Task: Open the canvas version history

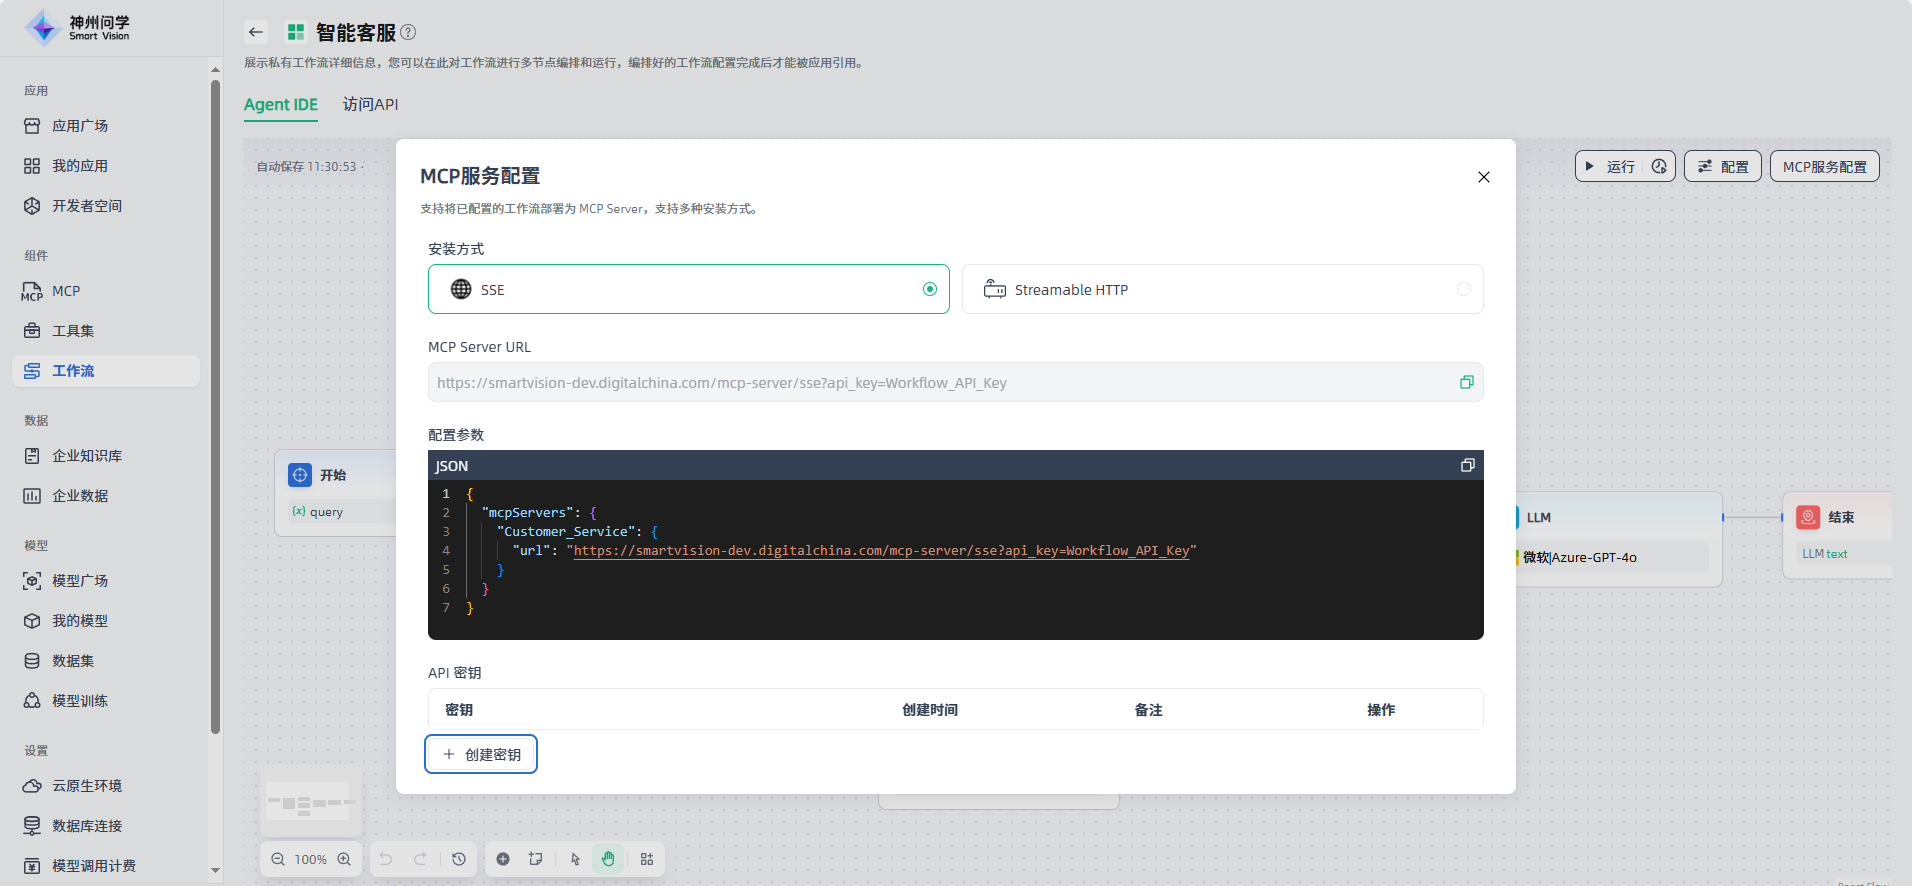Action: (459, 859)
